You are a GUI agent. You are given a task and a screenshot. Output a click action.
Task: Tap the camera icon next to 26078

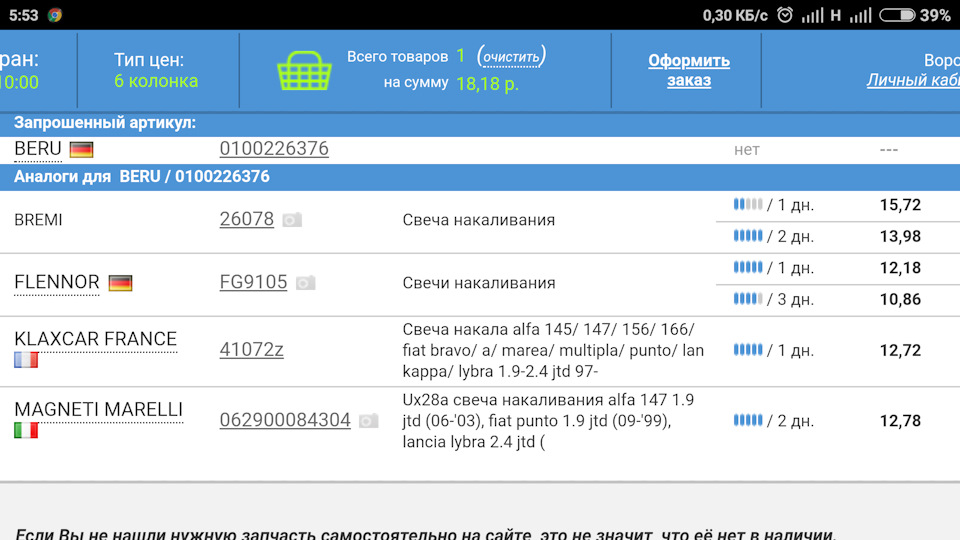click(x=291, y=220)
